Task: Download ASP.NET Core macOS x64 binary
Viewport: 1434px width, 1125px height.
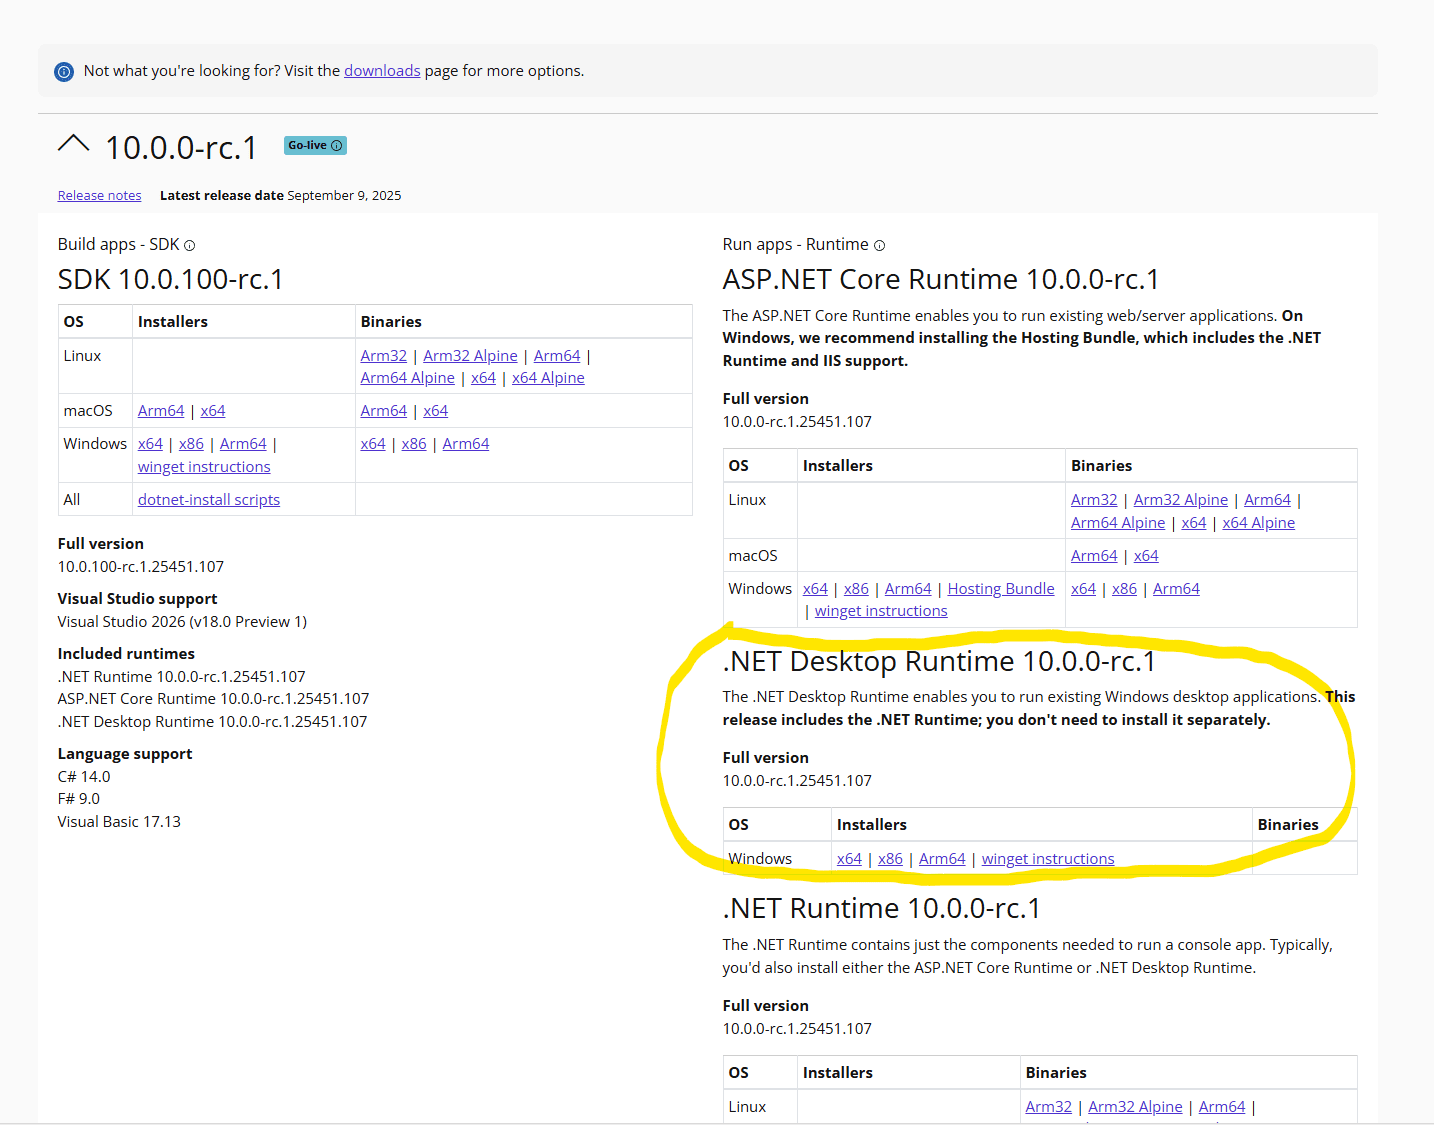Action: point(1146,556)
